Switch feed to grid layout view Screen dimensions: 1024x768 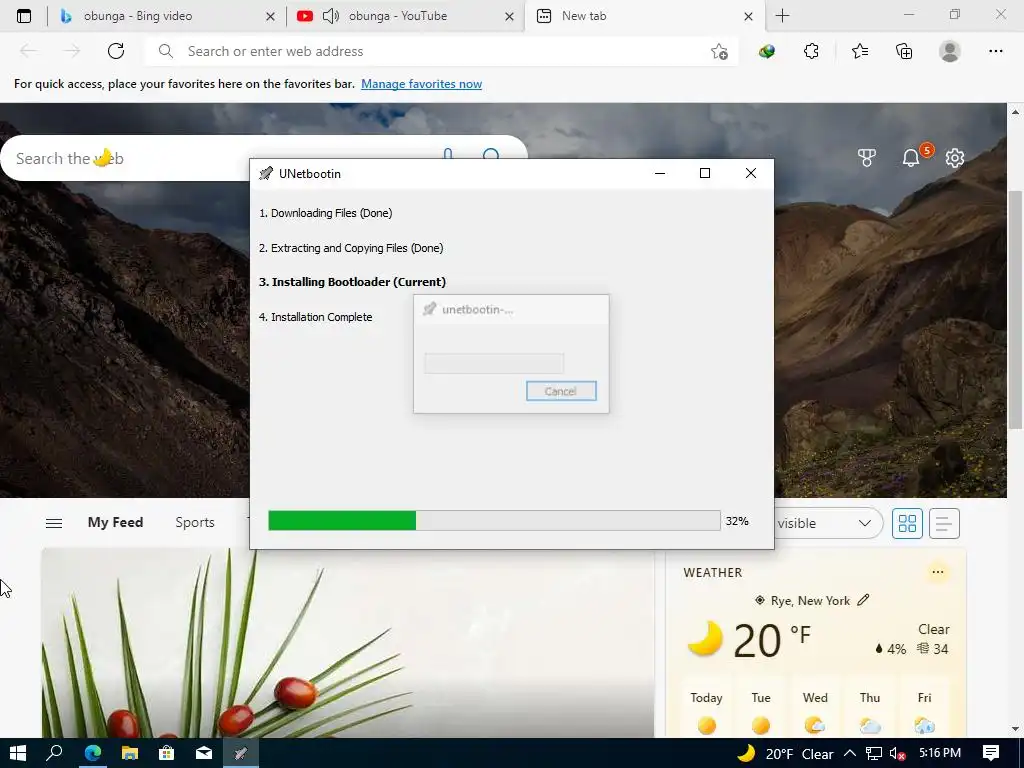(907, 523)
